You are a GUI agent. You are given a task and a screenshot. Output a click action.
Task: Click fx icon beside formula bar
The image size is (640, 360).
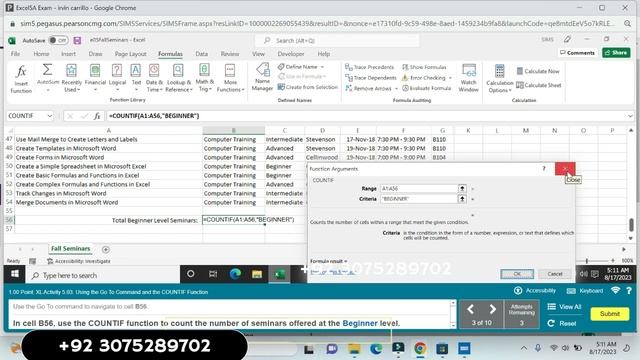click(97, 116)
